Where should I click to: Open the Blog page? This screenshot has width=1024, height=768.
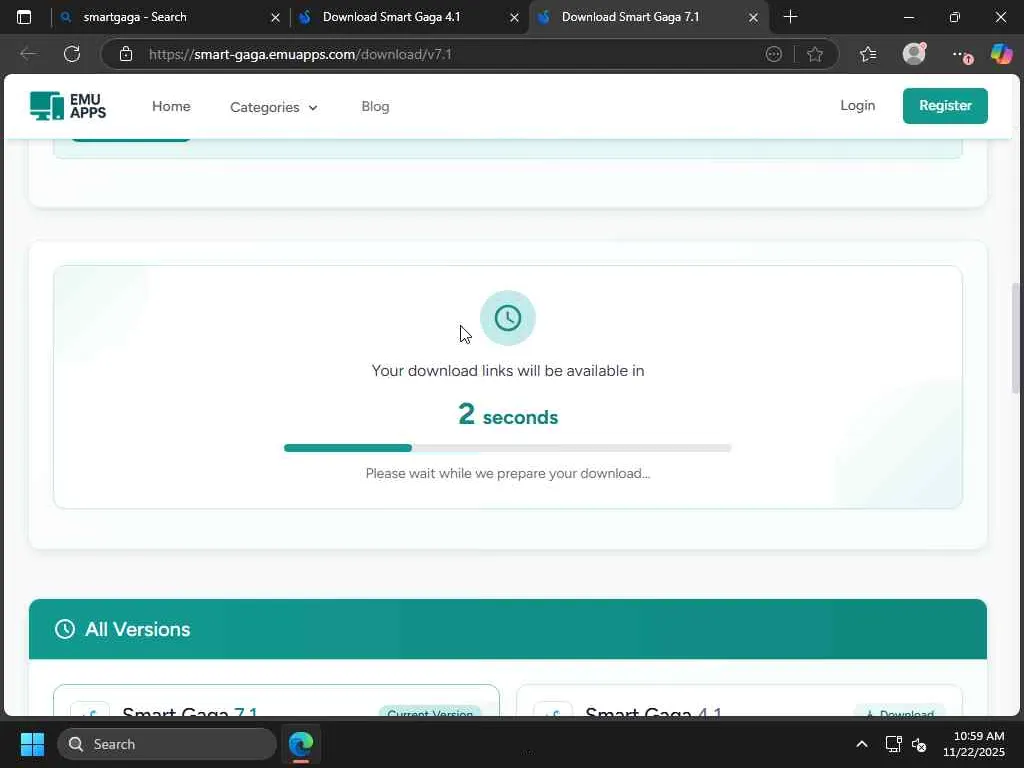[375, 106]
